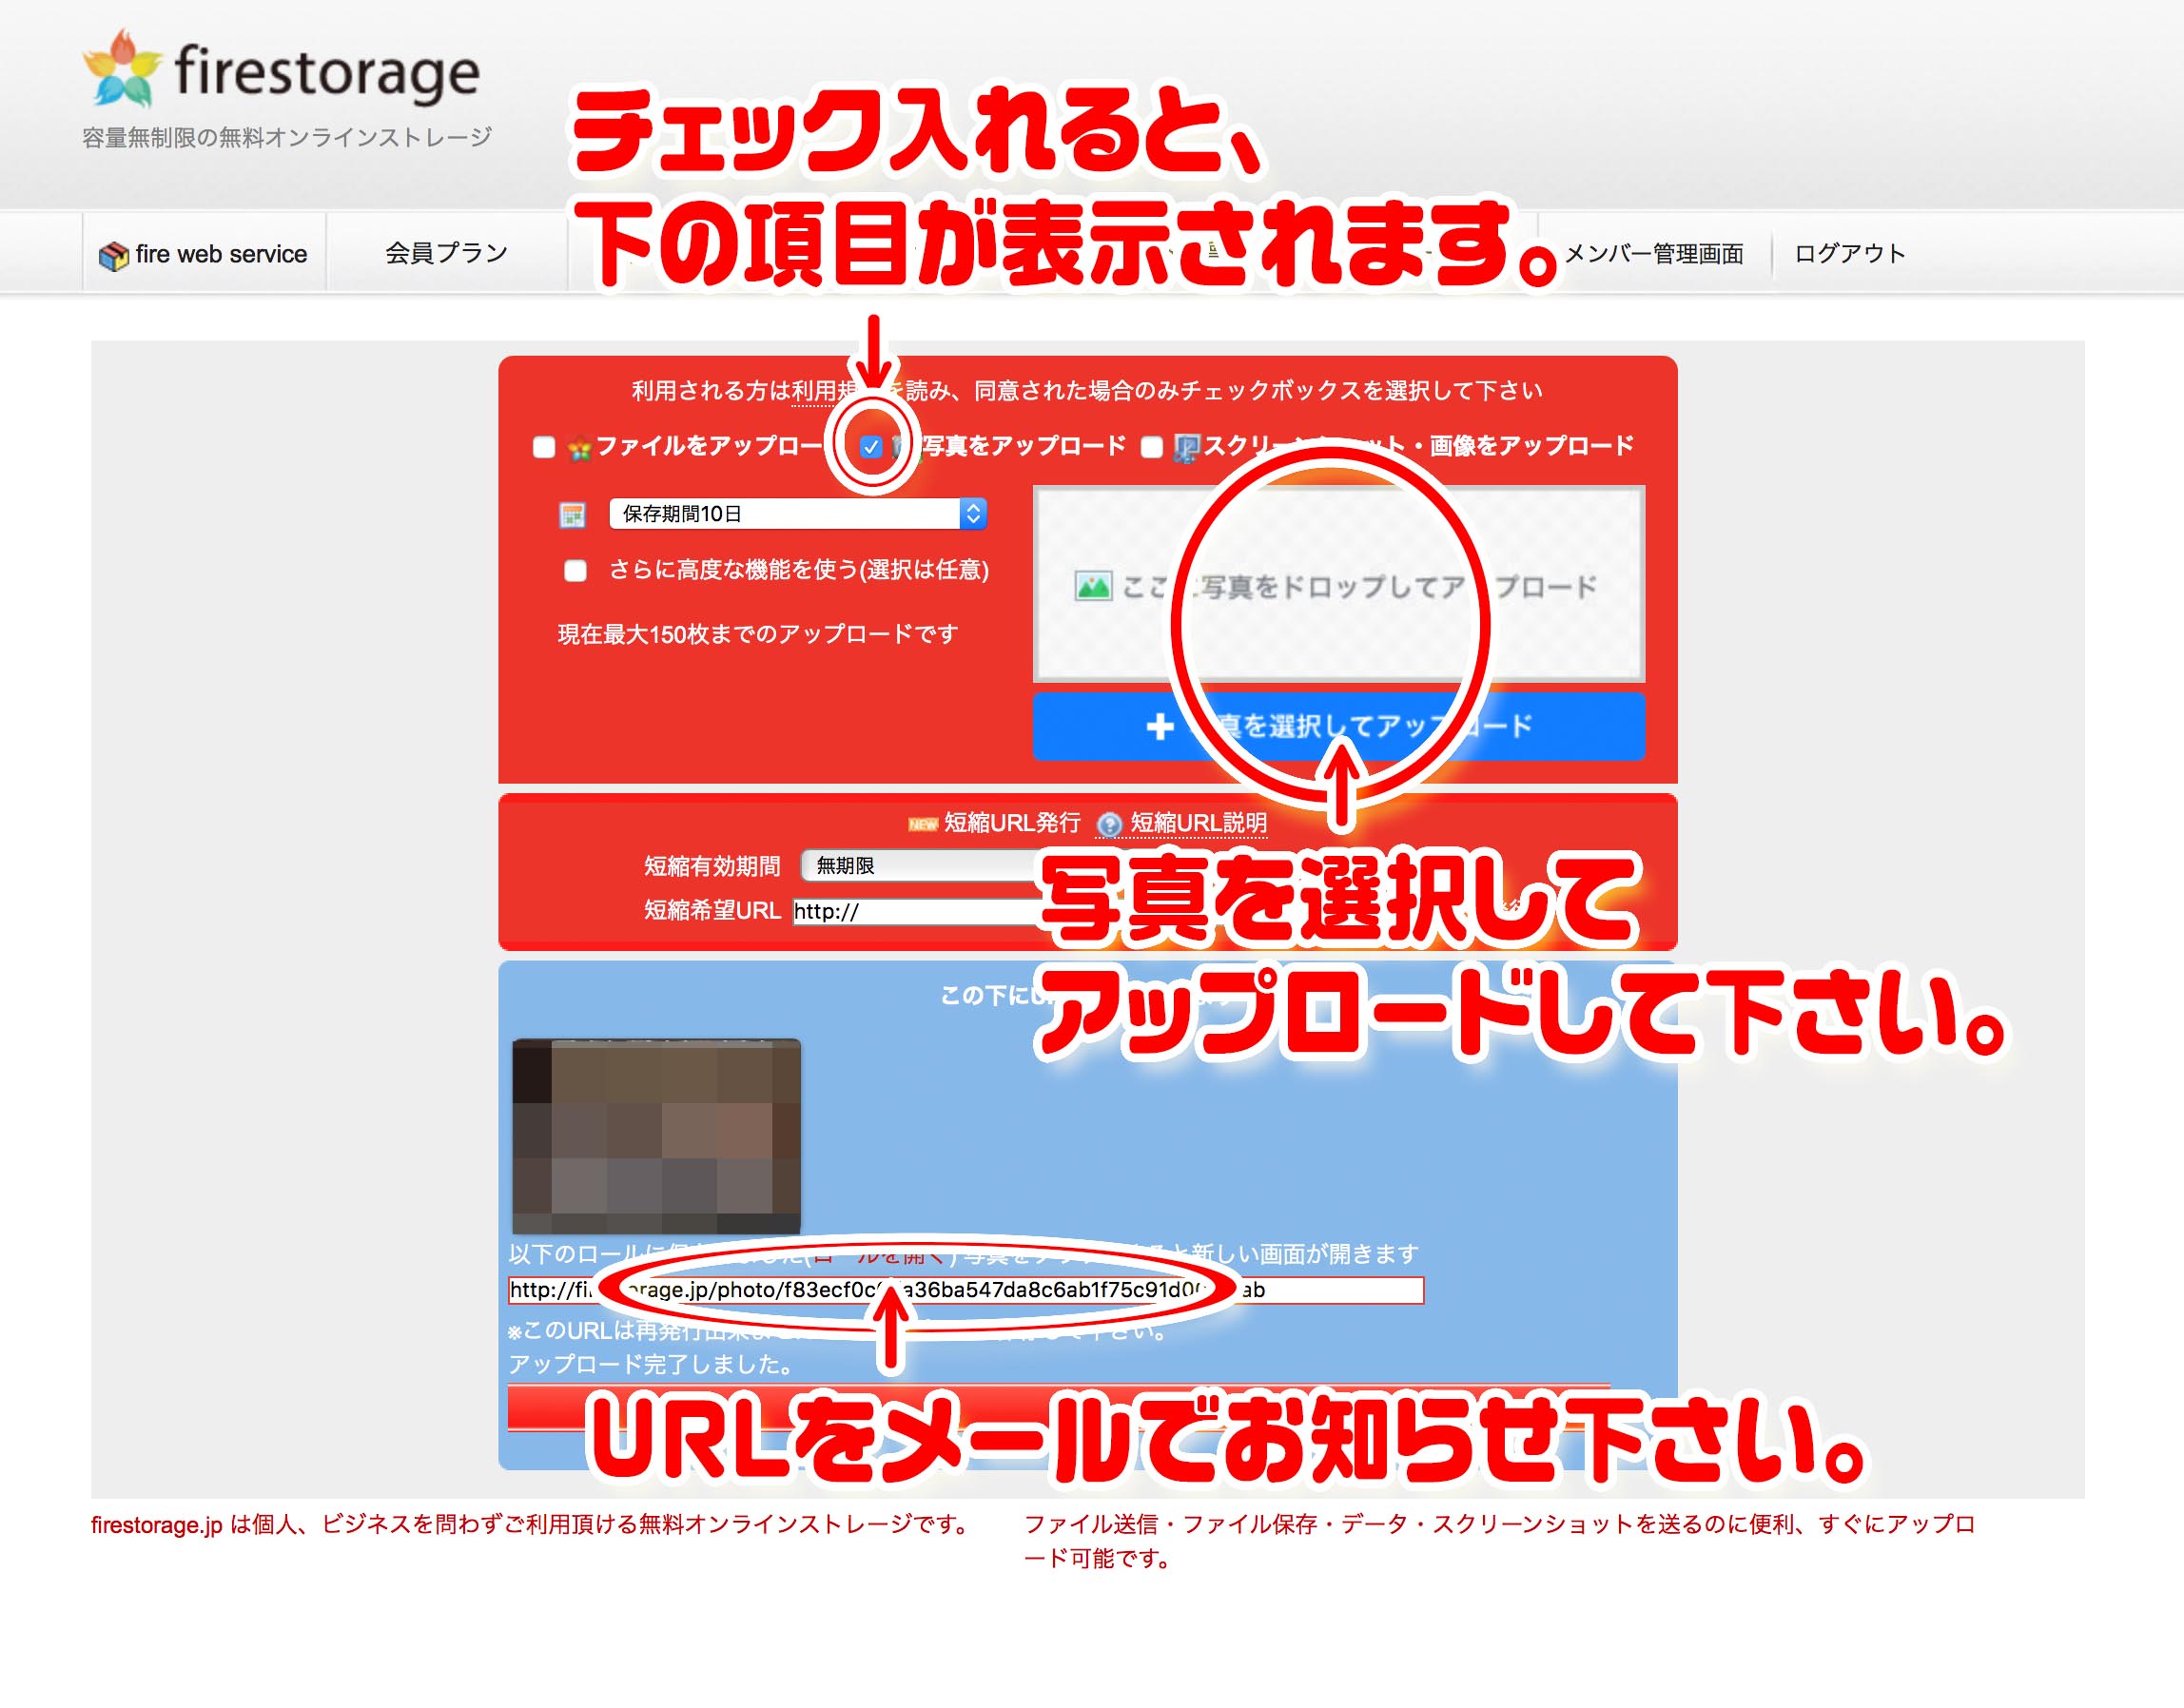Screen dimensions: 2184x1708
Task: Click the calendar icon beside storage period
Action: tap(572, 515)
